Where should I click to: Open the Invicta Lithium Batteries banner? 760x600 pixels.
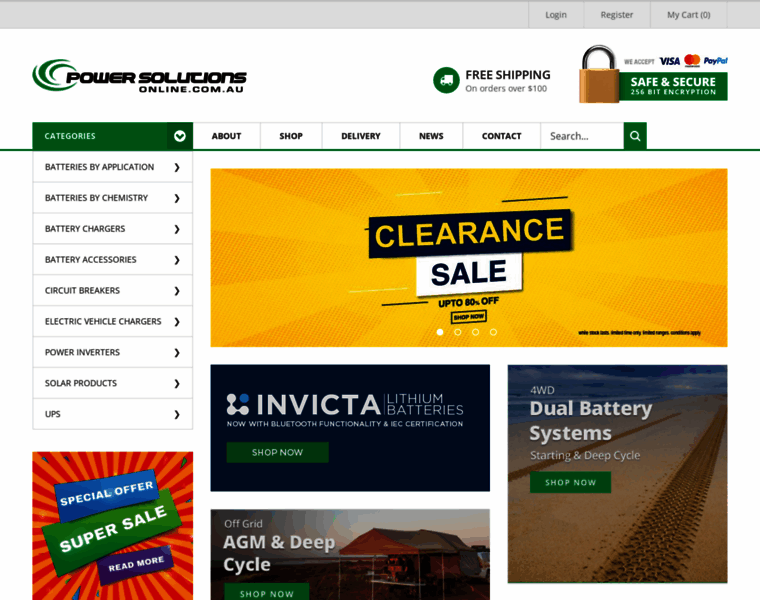point(350,428)
